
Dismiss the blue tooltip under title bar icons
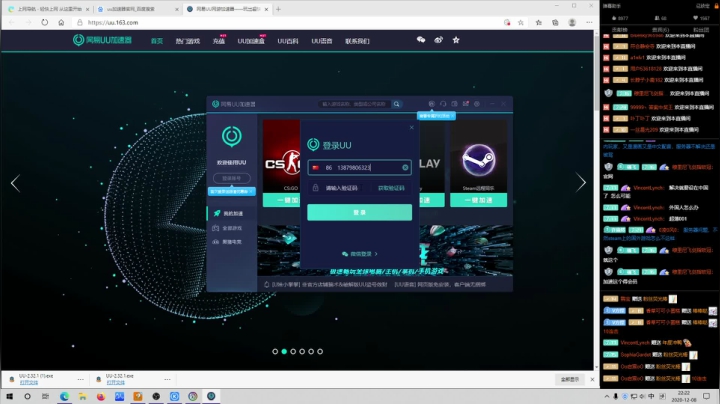pos(452,116)
